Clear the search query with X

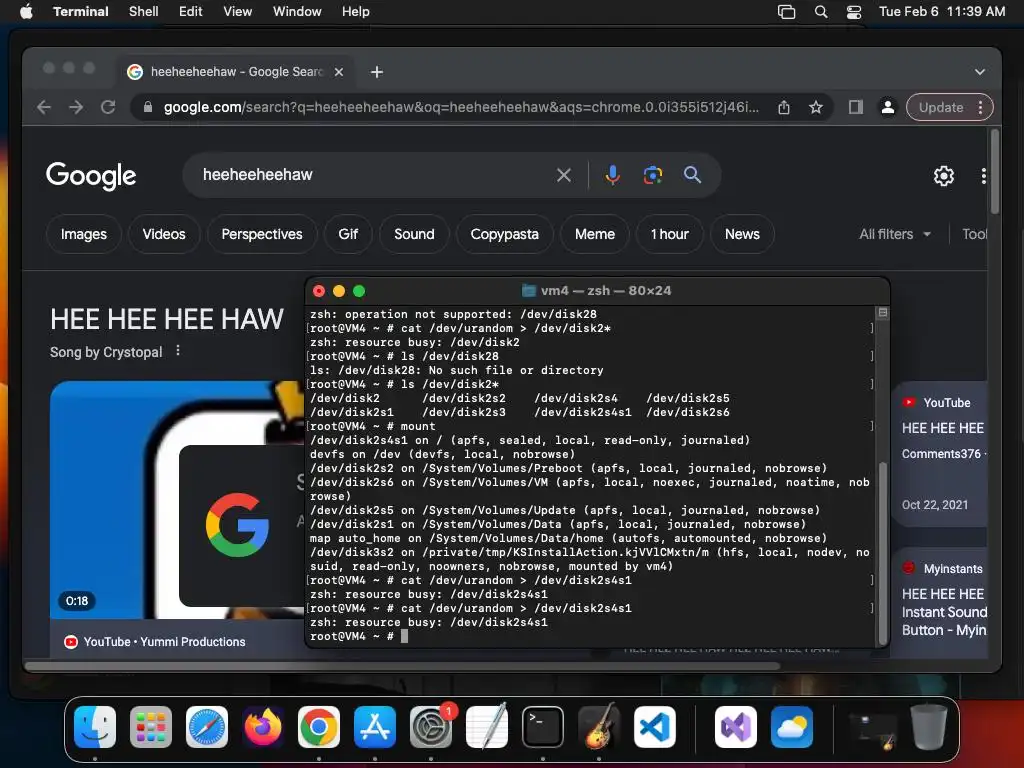[x=564, y=174]
